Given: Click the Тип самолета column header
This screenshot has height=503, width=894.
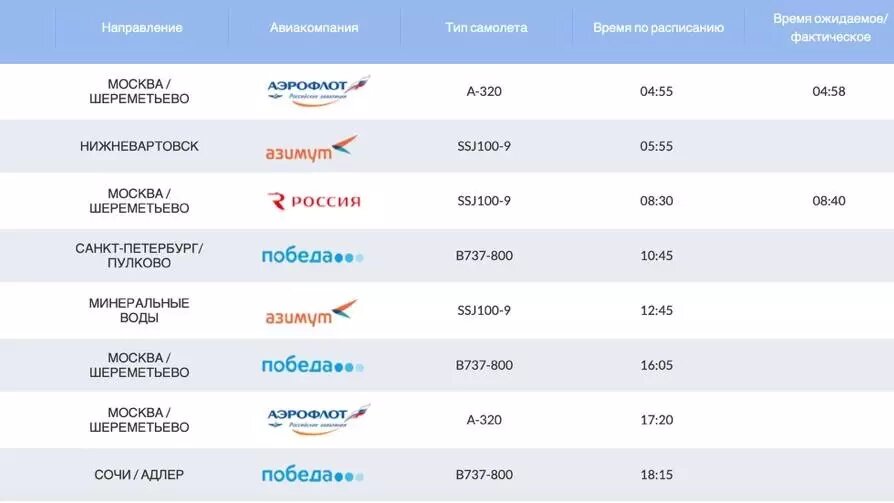Looking at the screenshot, I should tap(486, 27).
